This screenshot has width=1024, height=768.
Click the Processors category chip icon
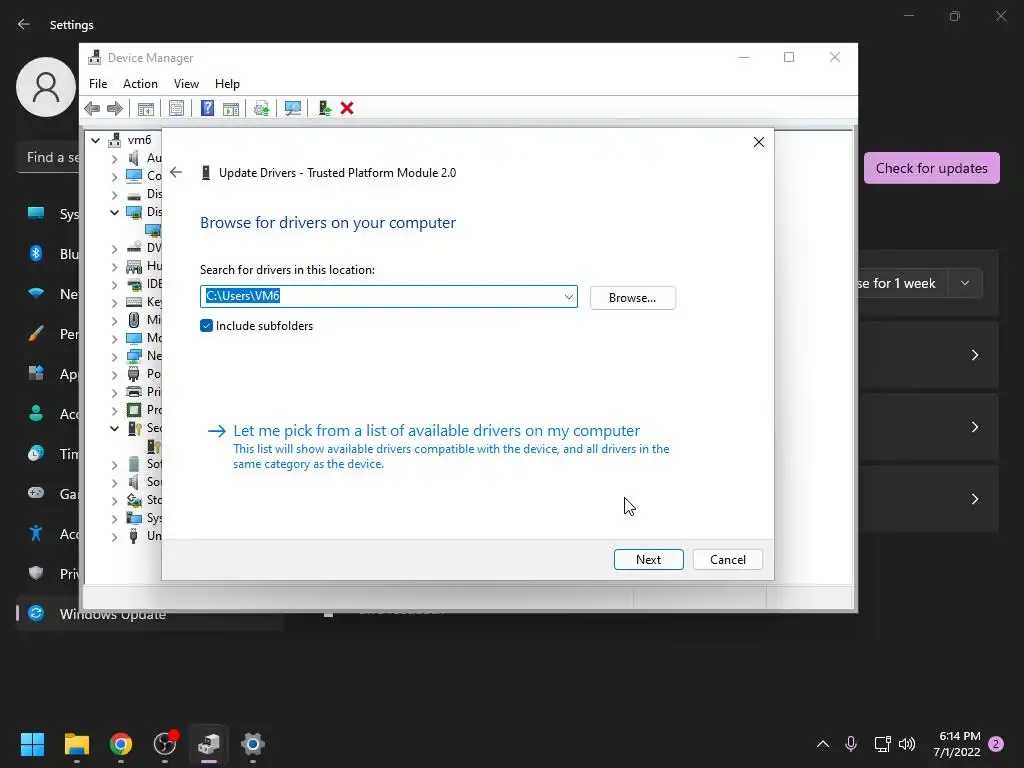[134, 409]
